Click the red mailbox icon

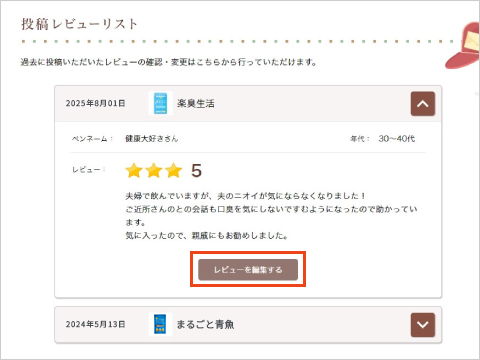point(463,46)
